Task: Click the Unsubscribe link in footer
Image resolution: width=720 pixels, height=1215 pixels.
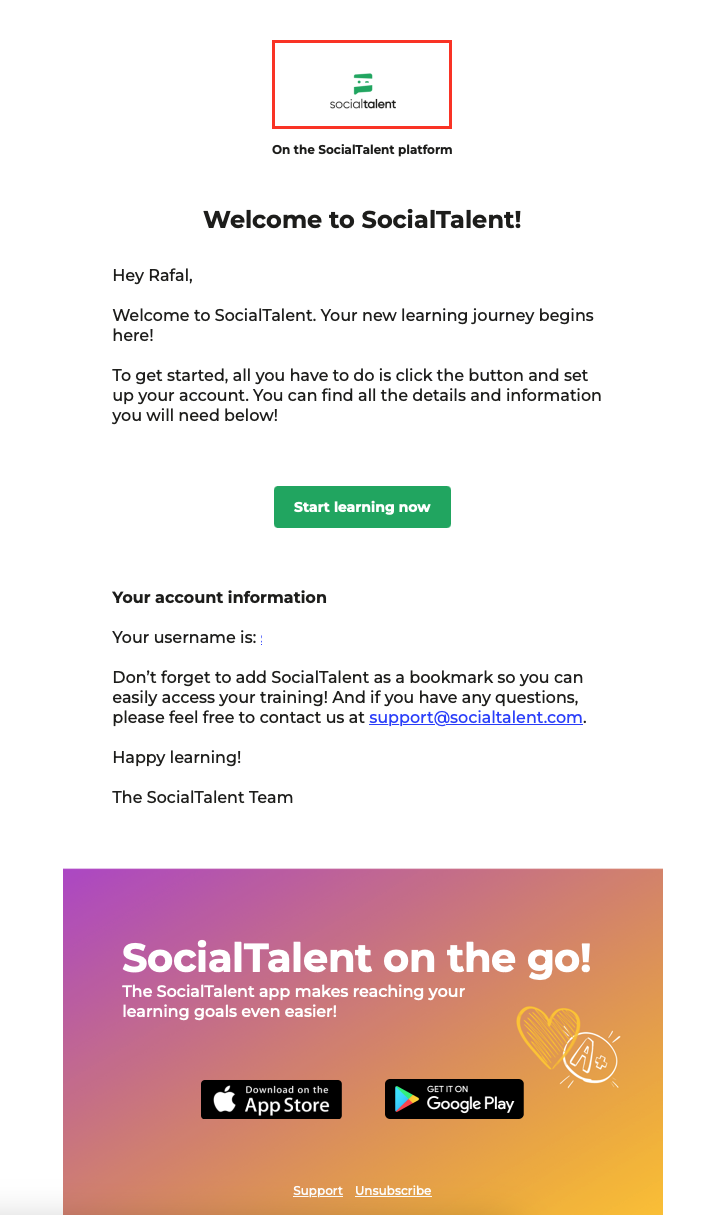Action: (x=393, y=1191)
